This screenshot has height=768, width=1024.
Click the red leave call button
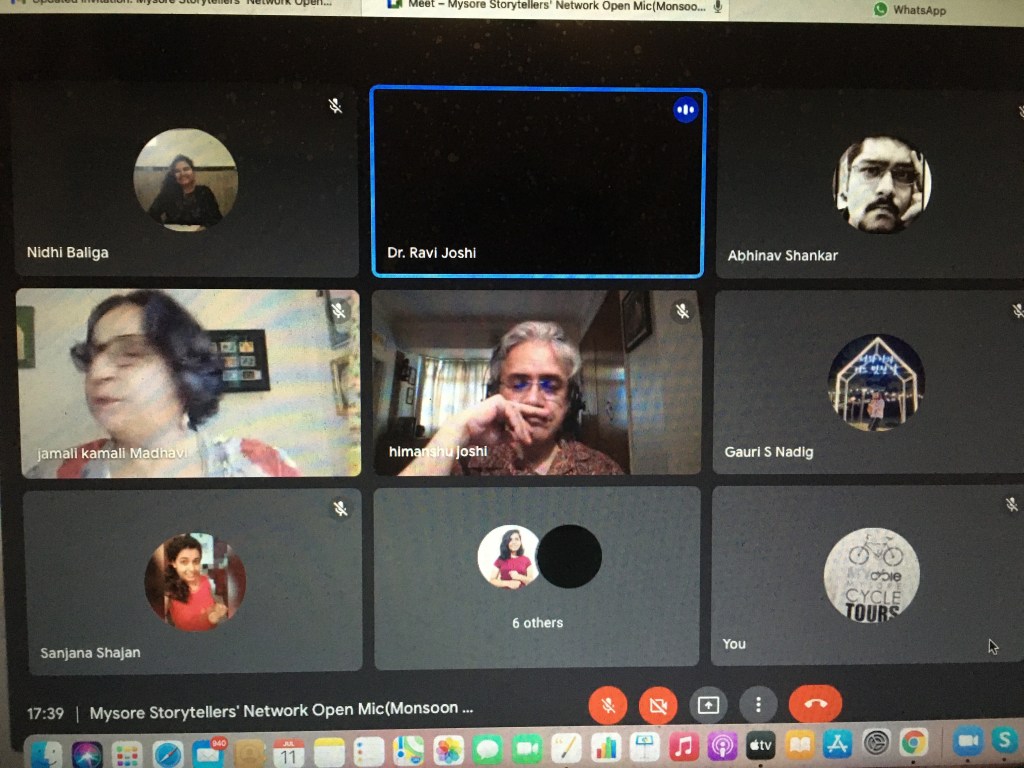coord(815,704)
